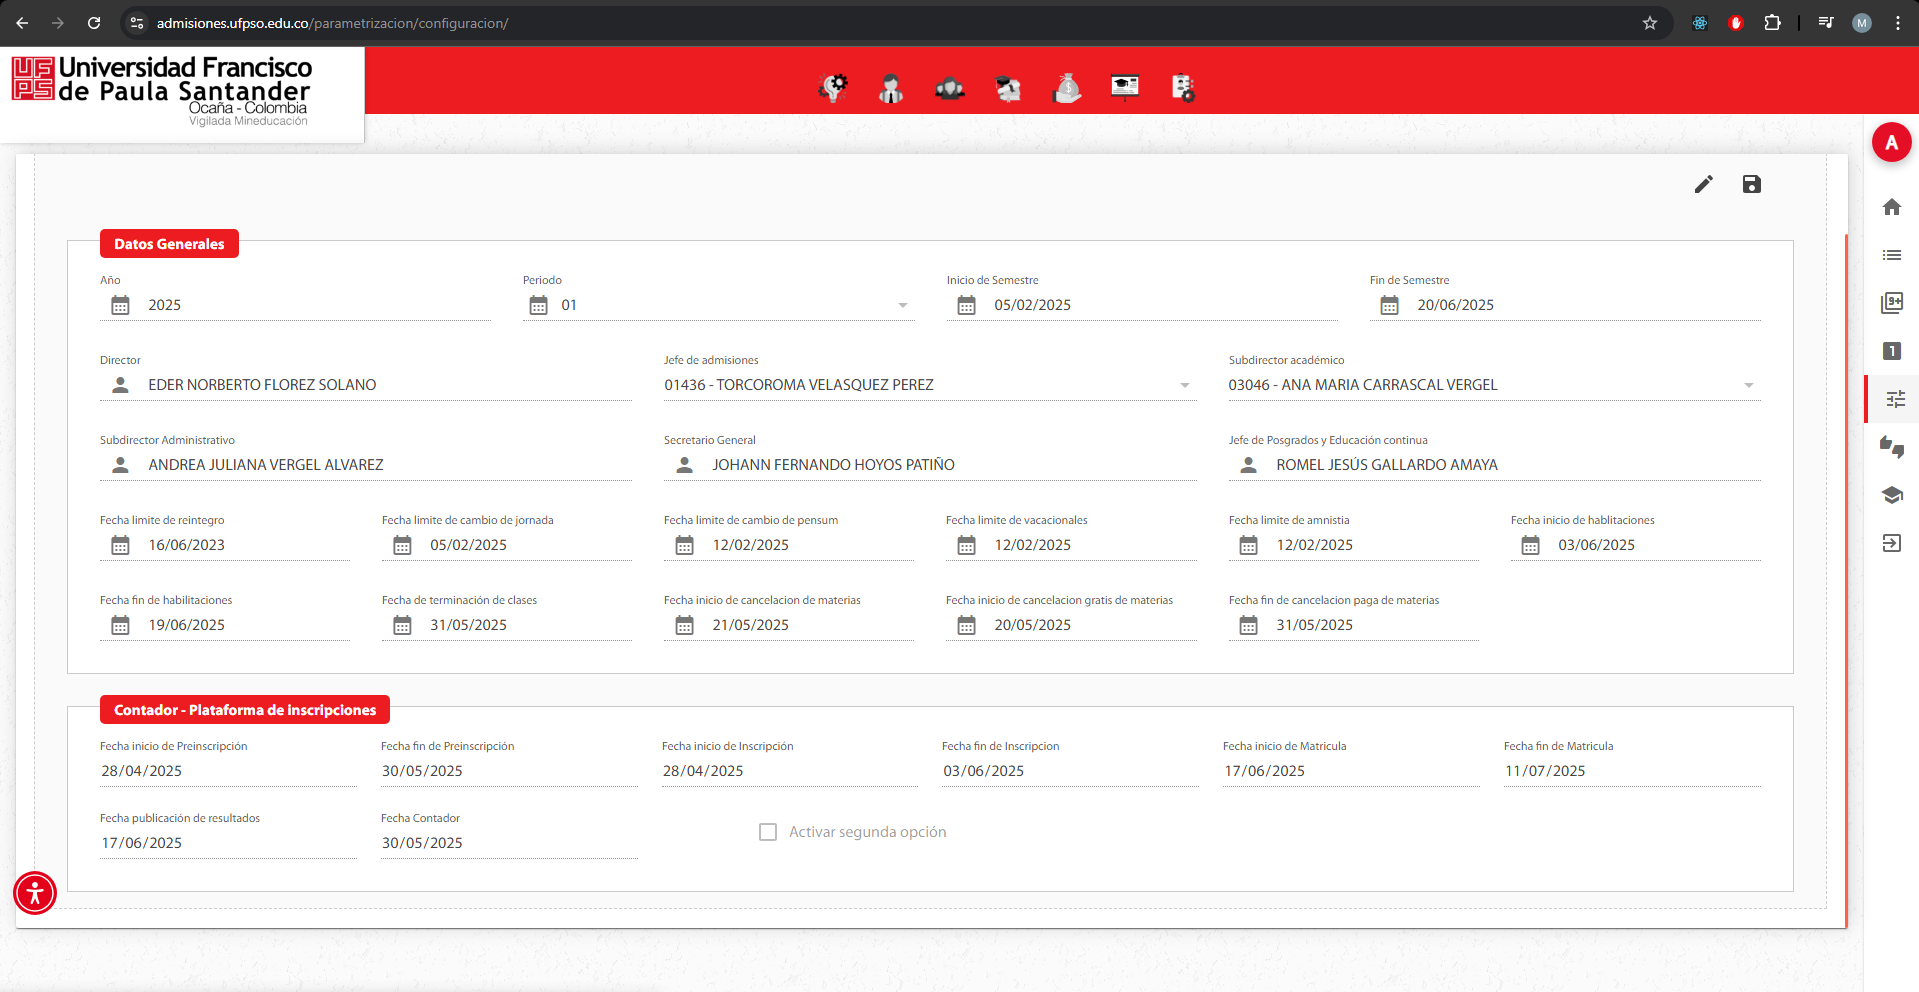
Task: Click the pencil edit icon
Action: 1703,184
